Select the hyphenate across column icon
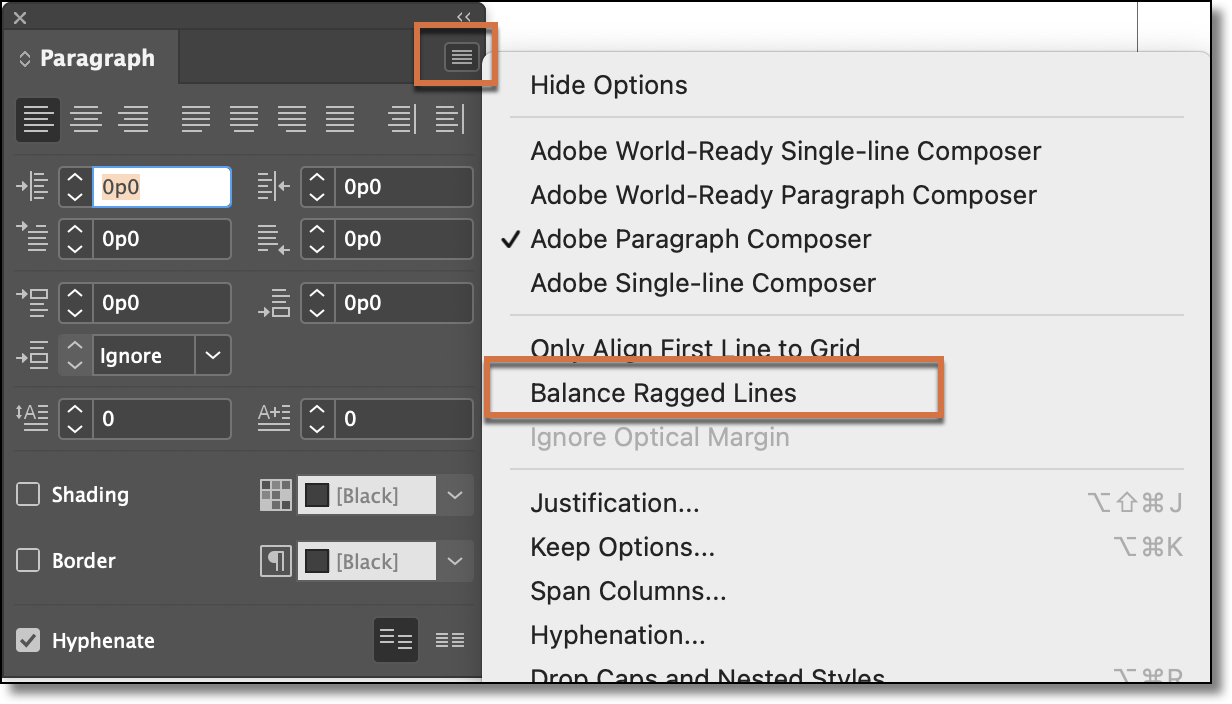The width and height of the screenshot is (1232, 704). click(449, 640)
